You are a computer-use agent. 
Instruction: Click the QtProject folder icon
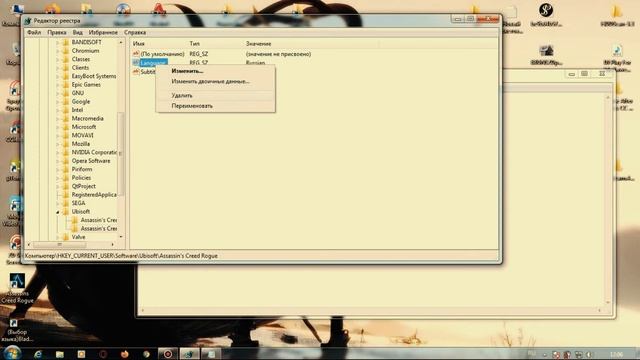click(x=66, y=186)
